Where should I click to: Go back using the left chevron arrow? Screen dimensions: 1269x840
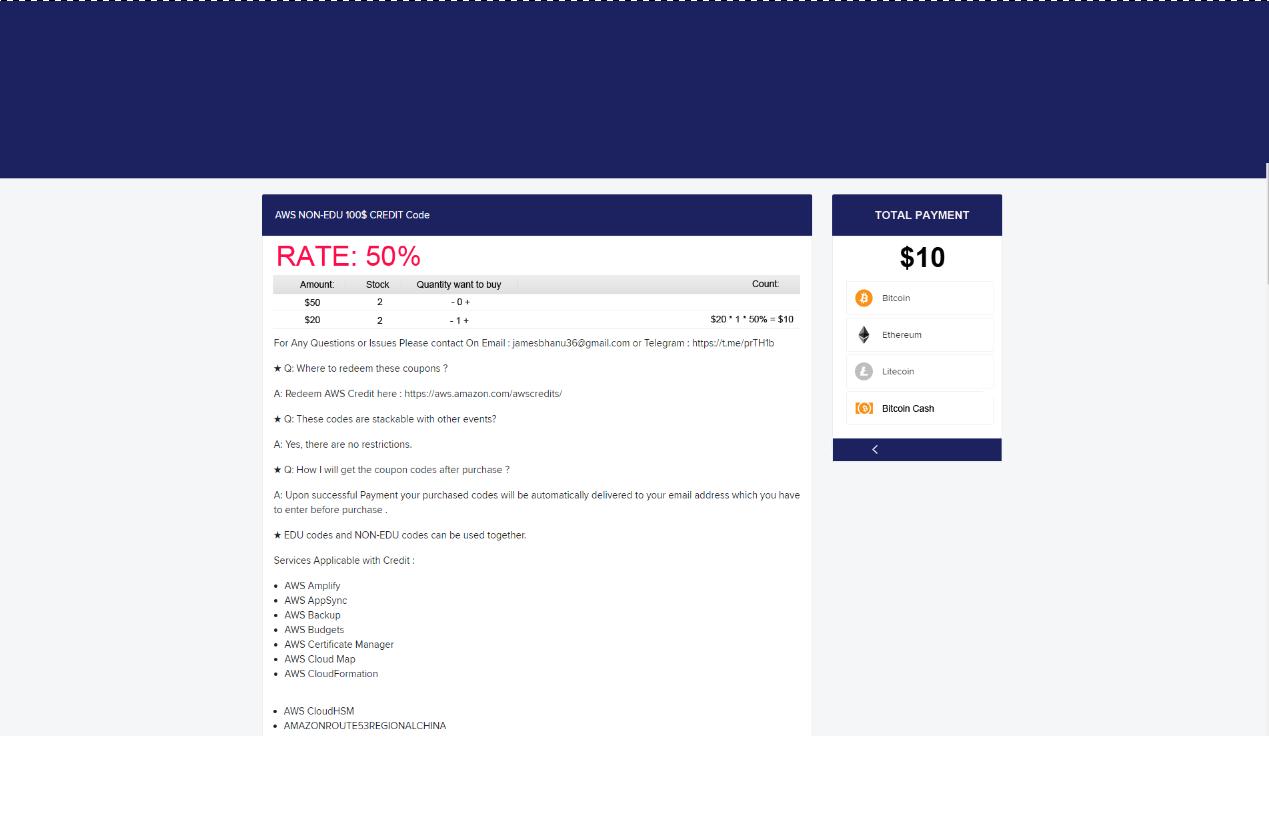pyautogui.click(x=875, y=450)
